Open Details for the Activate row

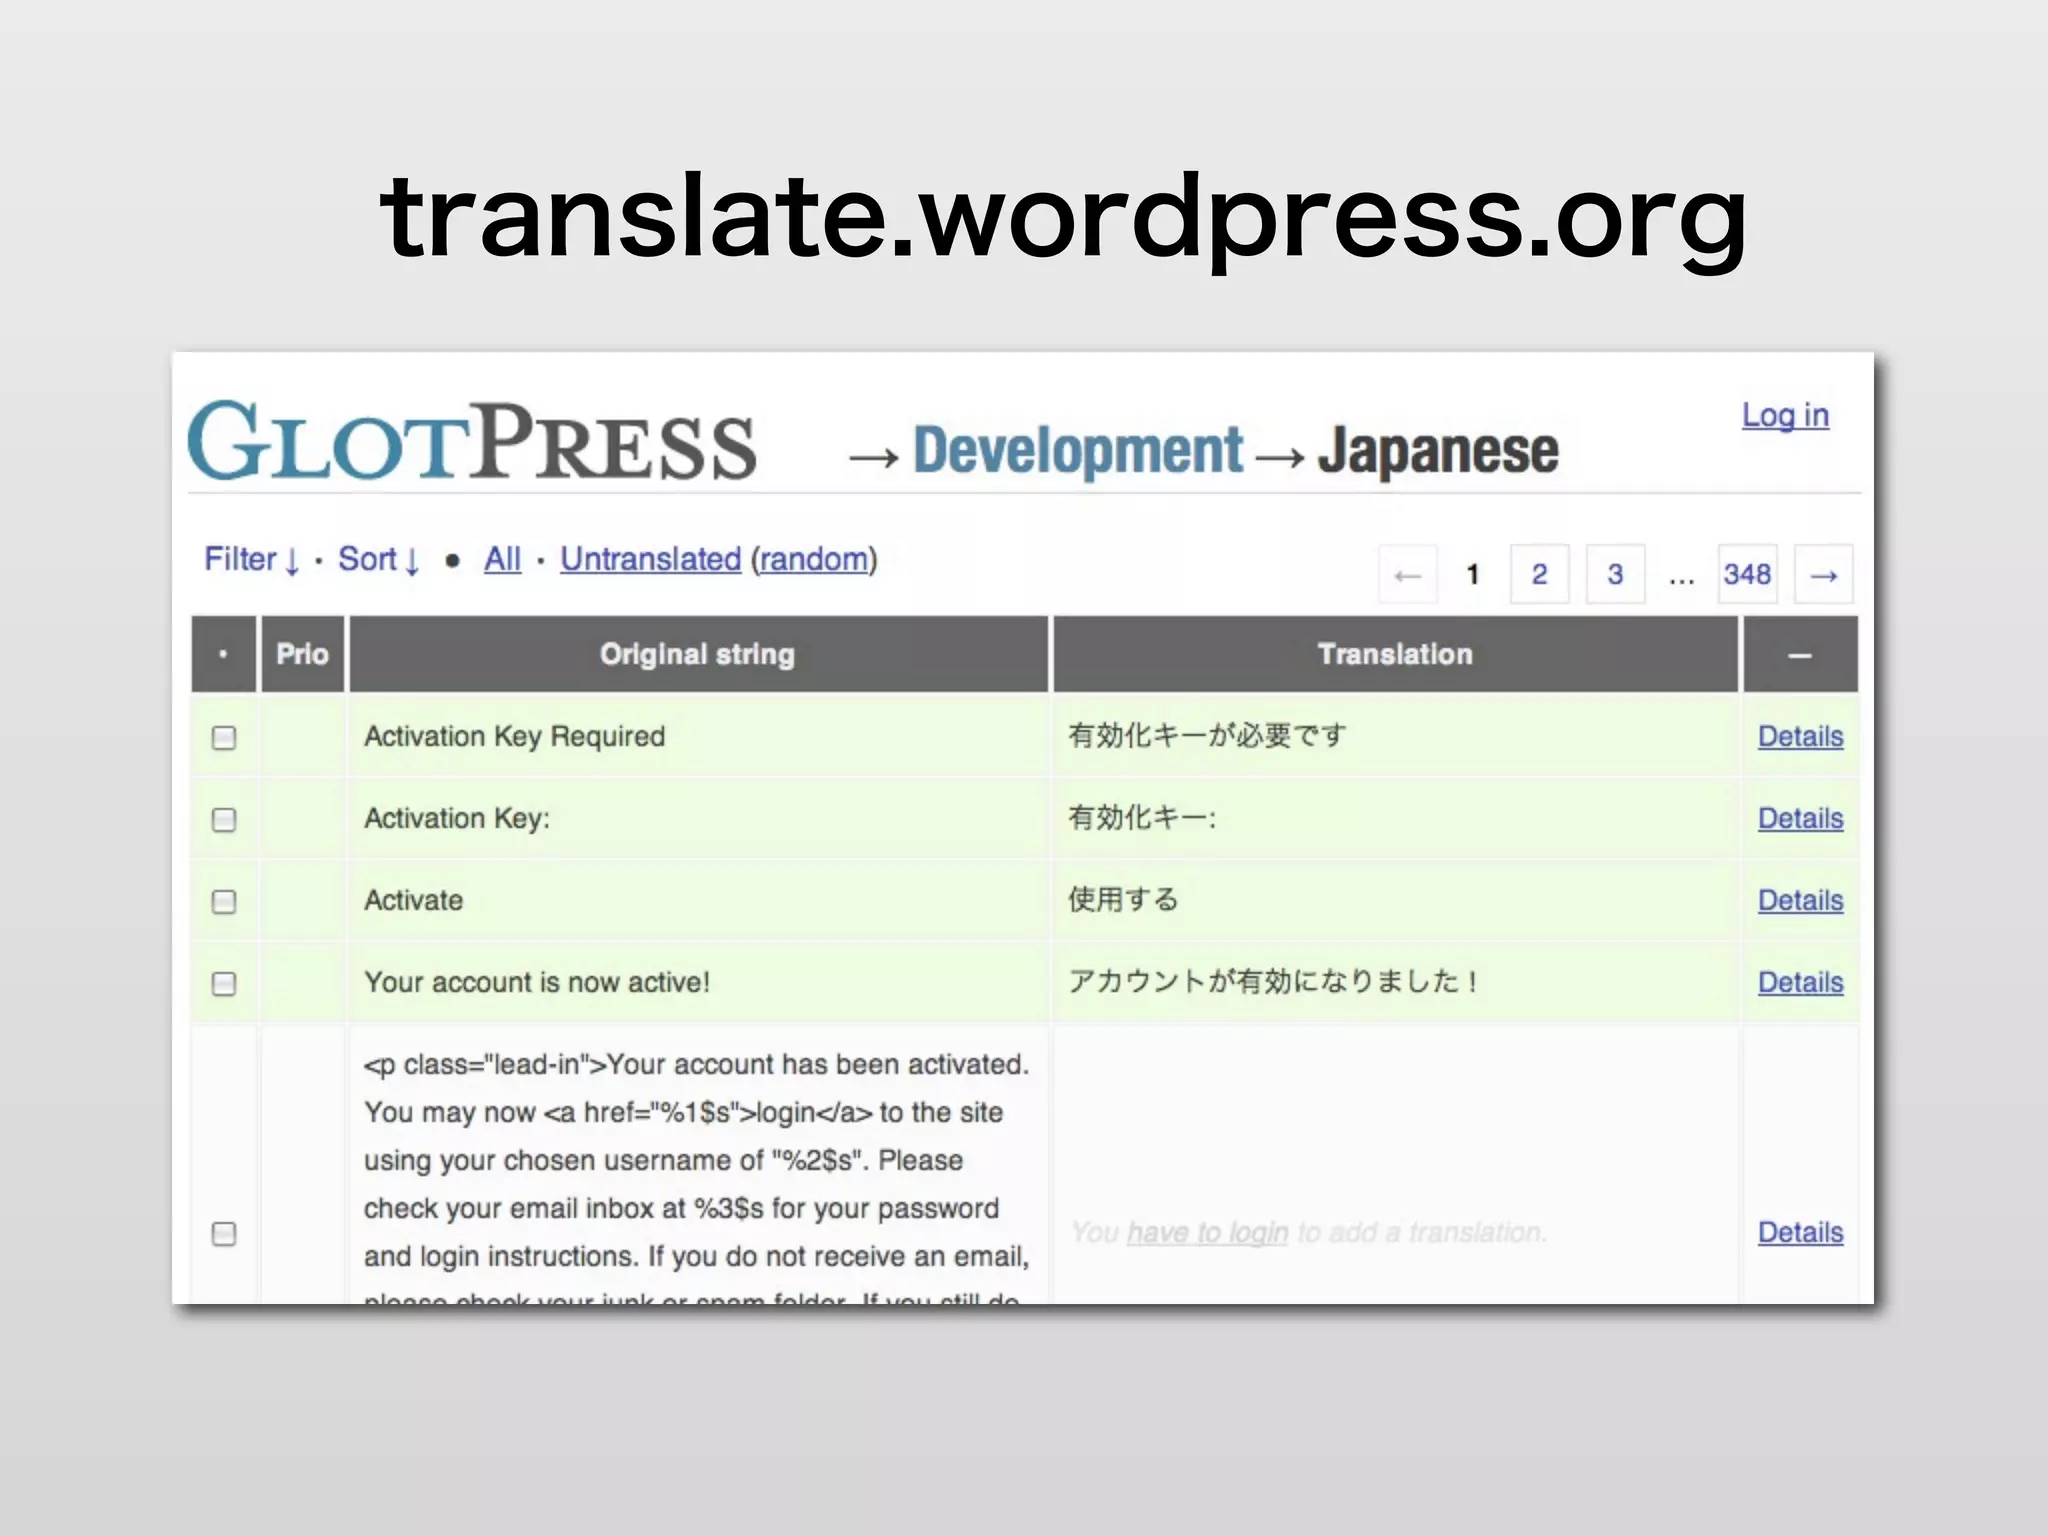pyautogui.click(x=1800, y=900)
